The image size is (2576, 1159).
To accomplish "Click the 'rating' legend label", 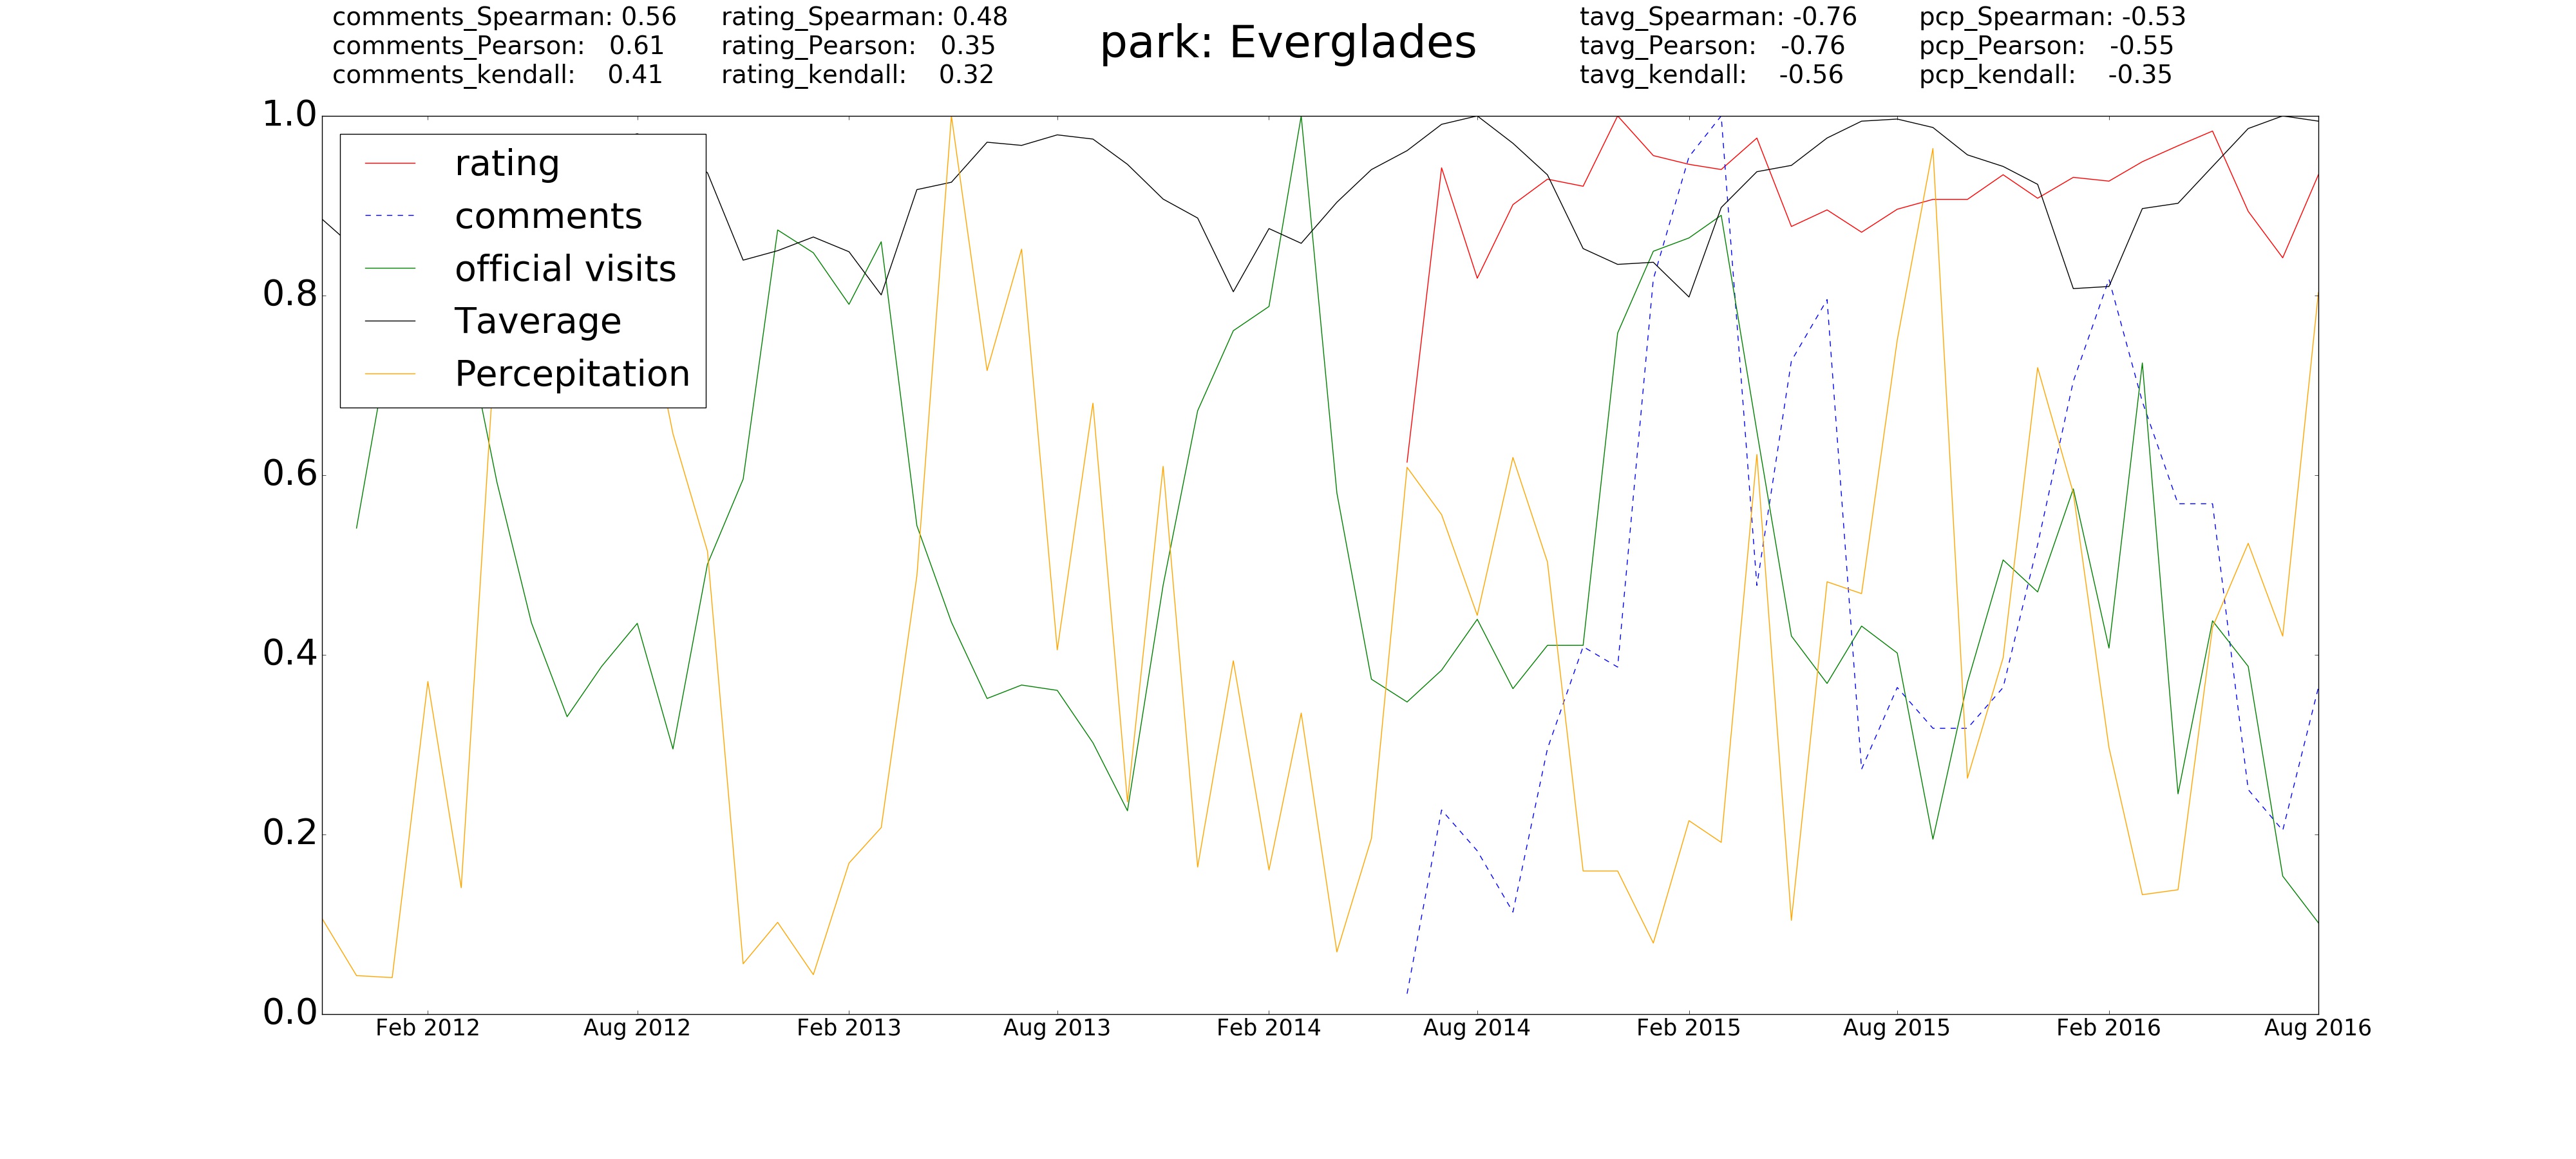I will pyautogui.click(x=507, y=164).
